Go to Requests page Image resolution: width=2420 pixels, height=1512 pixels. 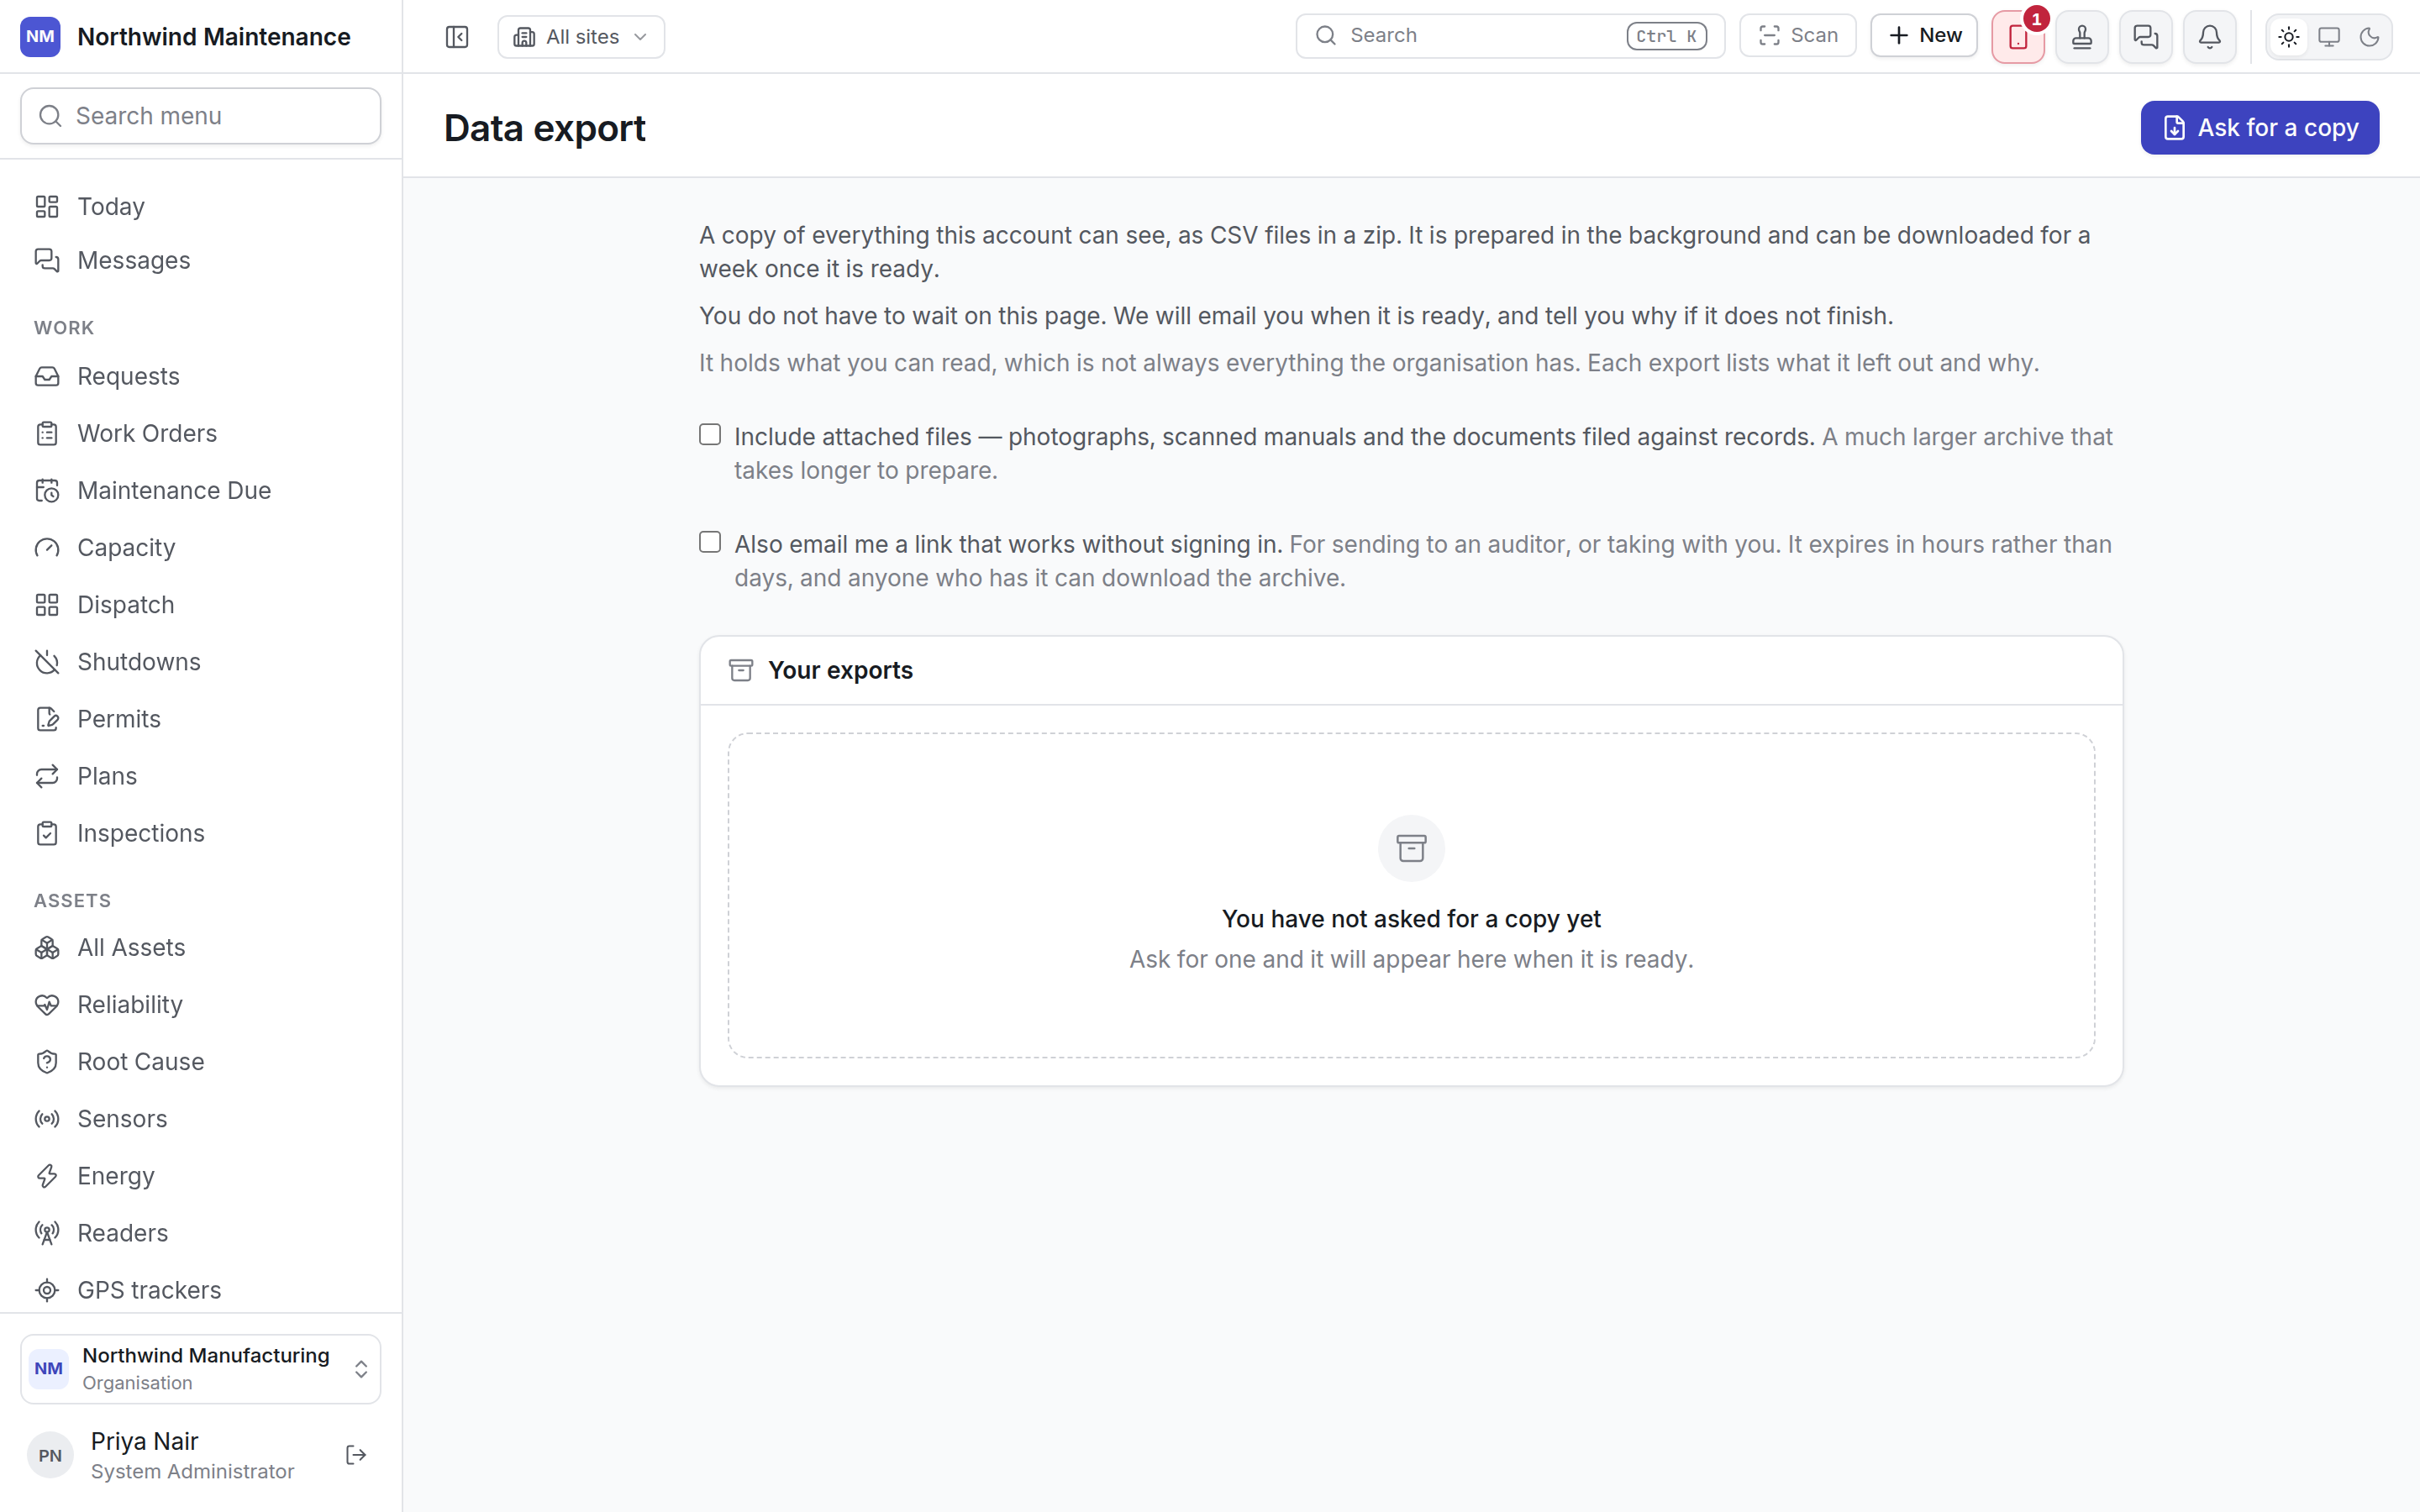click(201, 377)
